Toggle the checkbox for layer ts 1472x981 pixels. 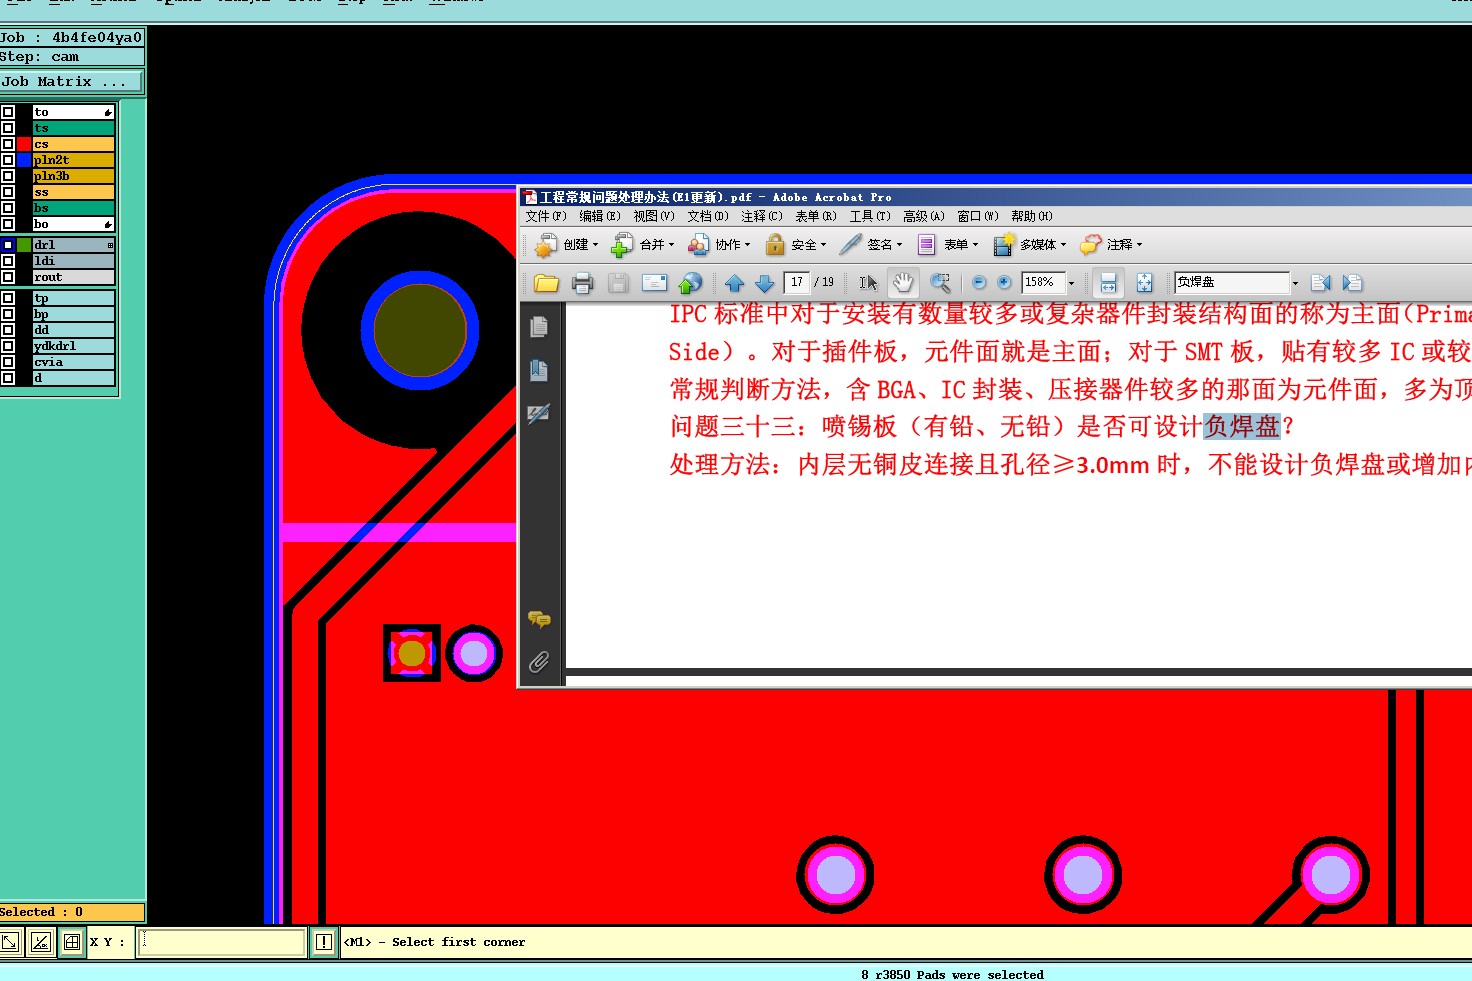tap(8, 128)
